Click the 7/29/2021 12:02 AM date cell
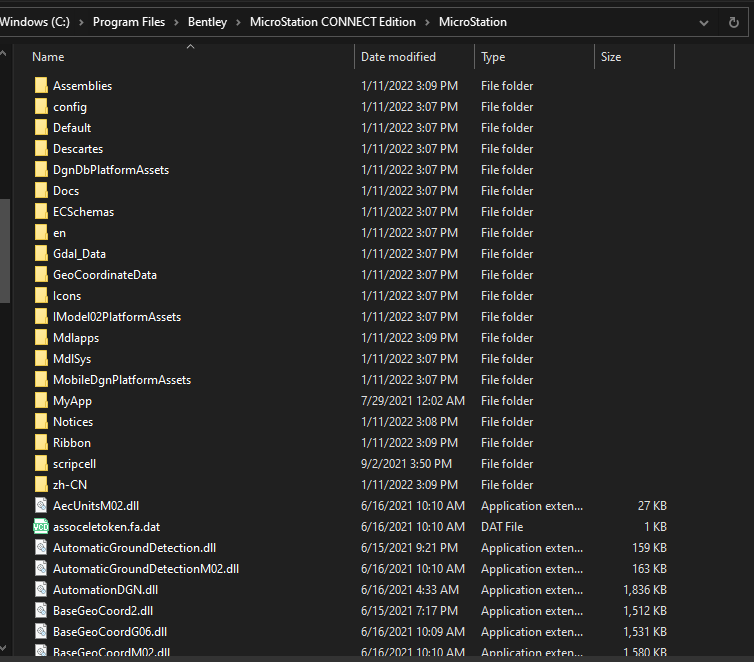Screen dimensions: 754x662 [x=413, y=400]
